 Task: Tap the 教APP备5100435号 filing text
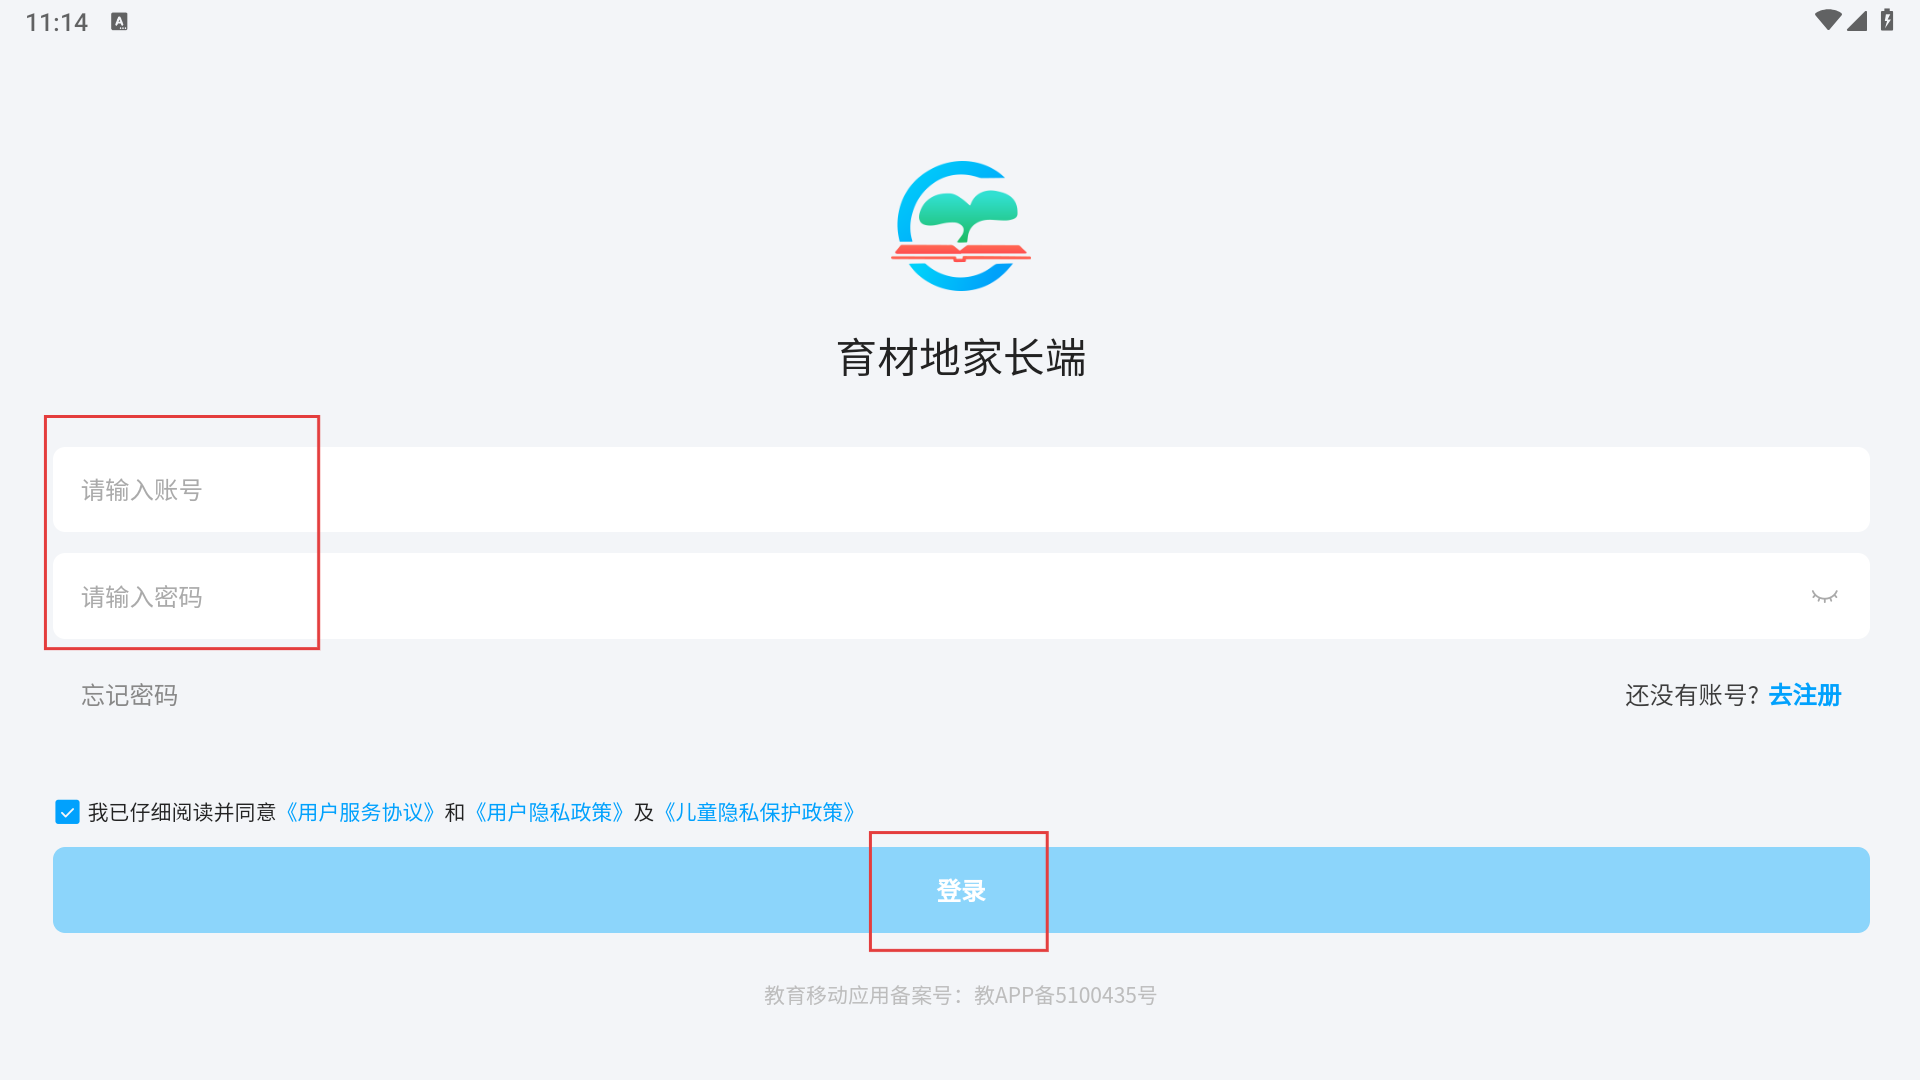tap(1065, 995)
